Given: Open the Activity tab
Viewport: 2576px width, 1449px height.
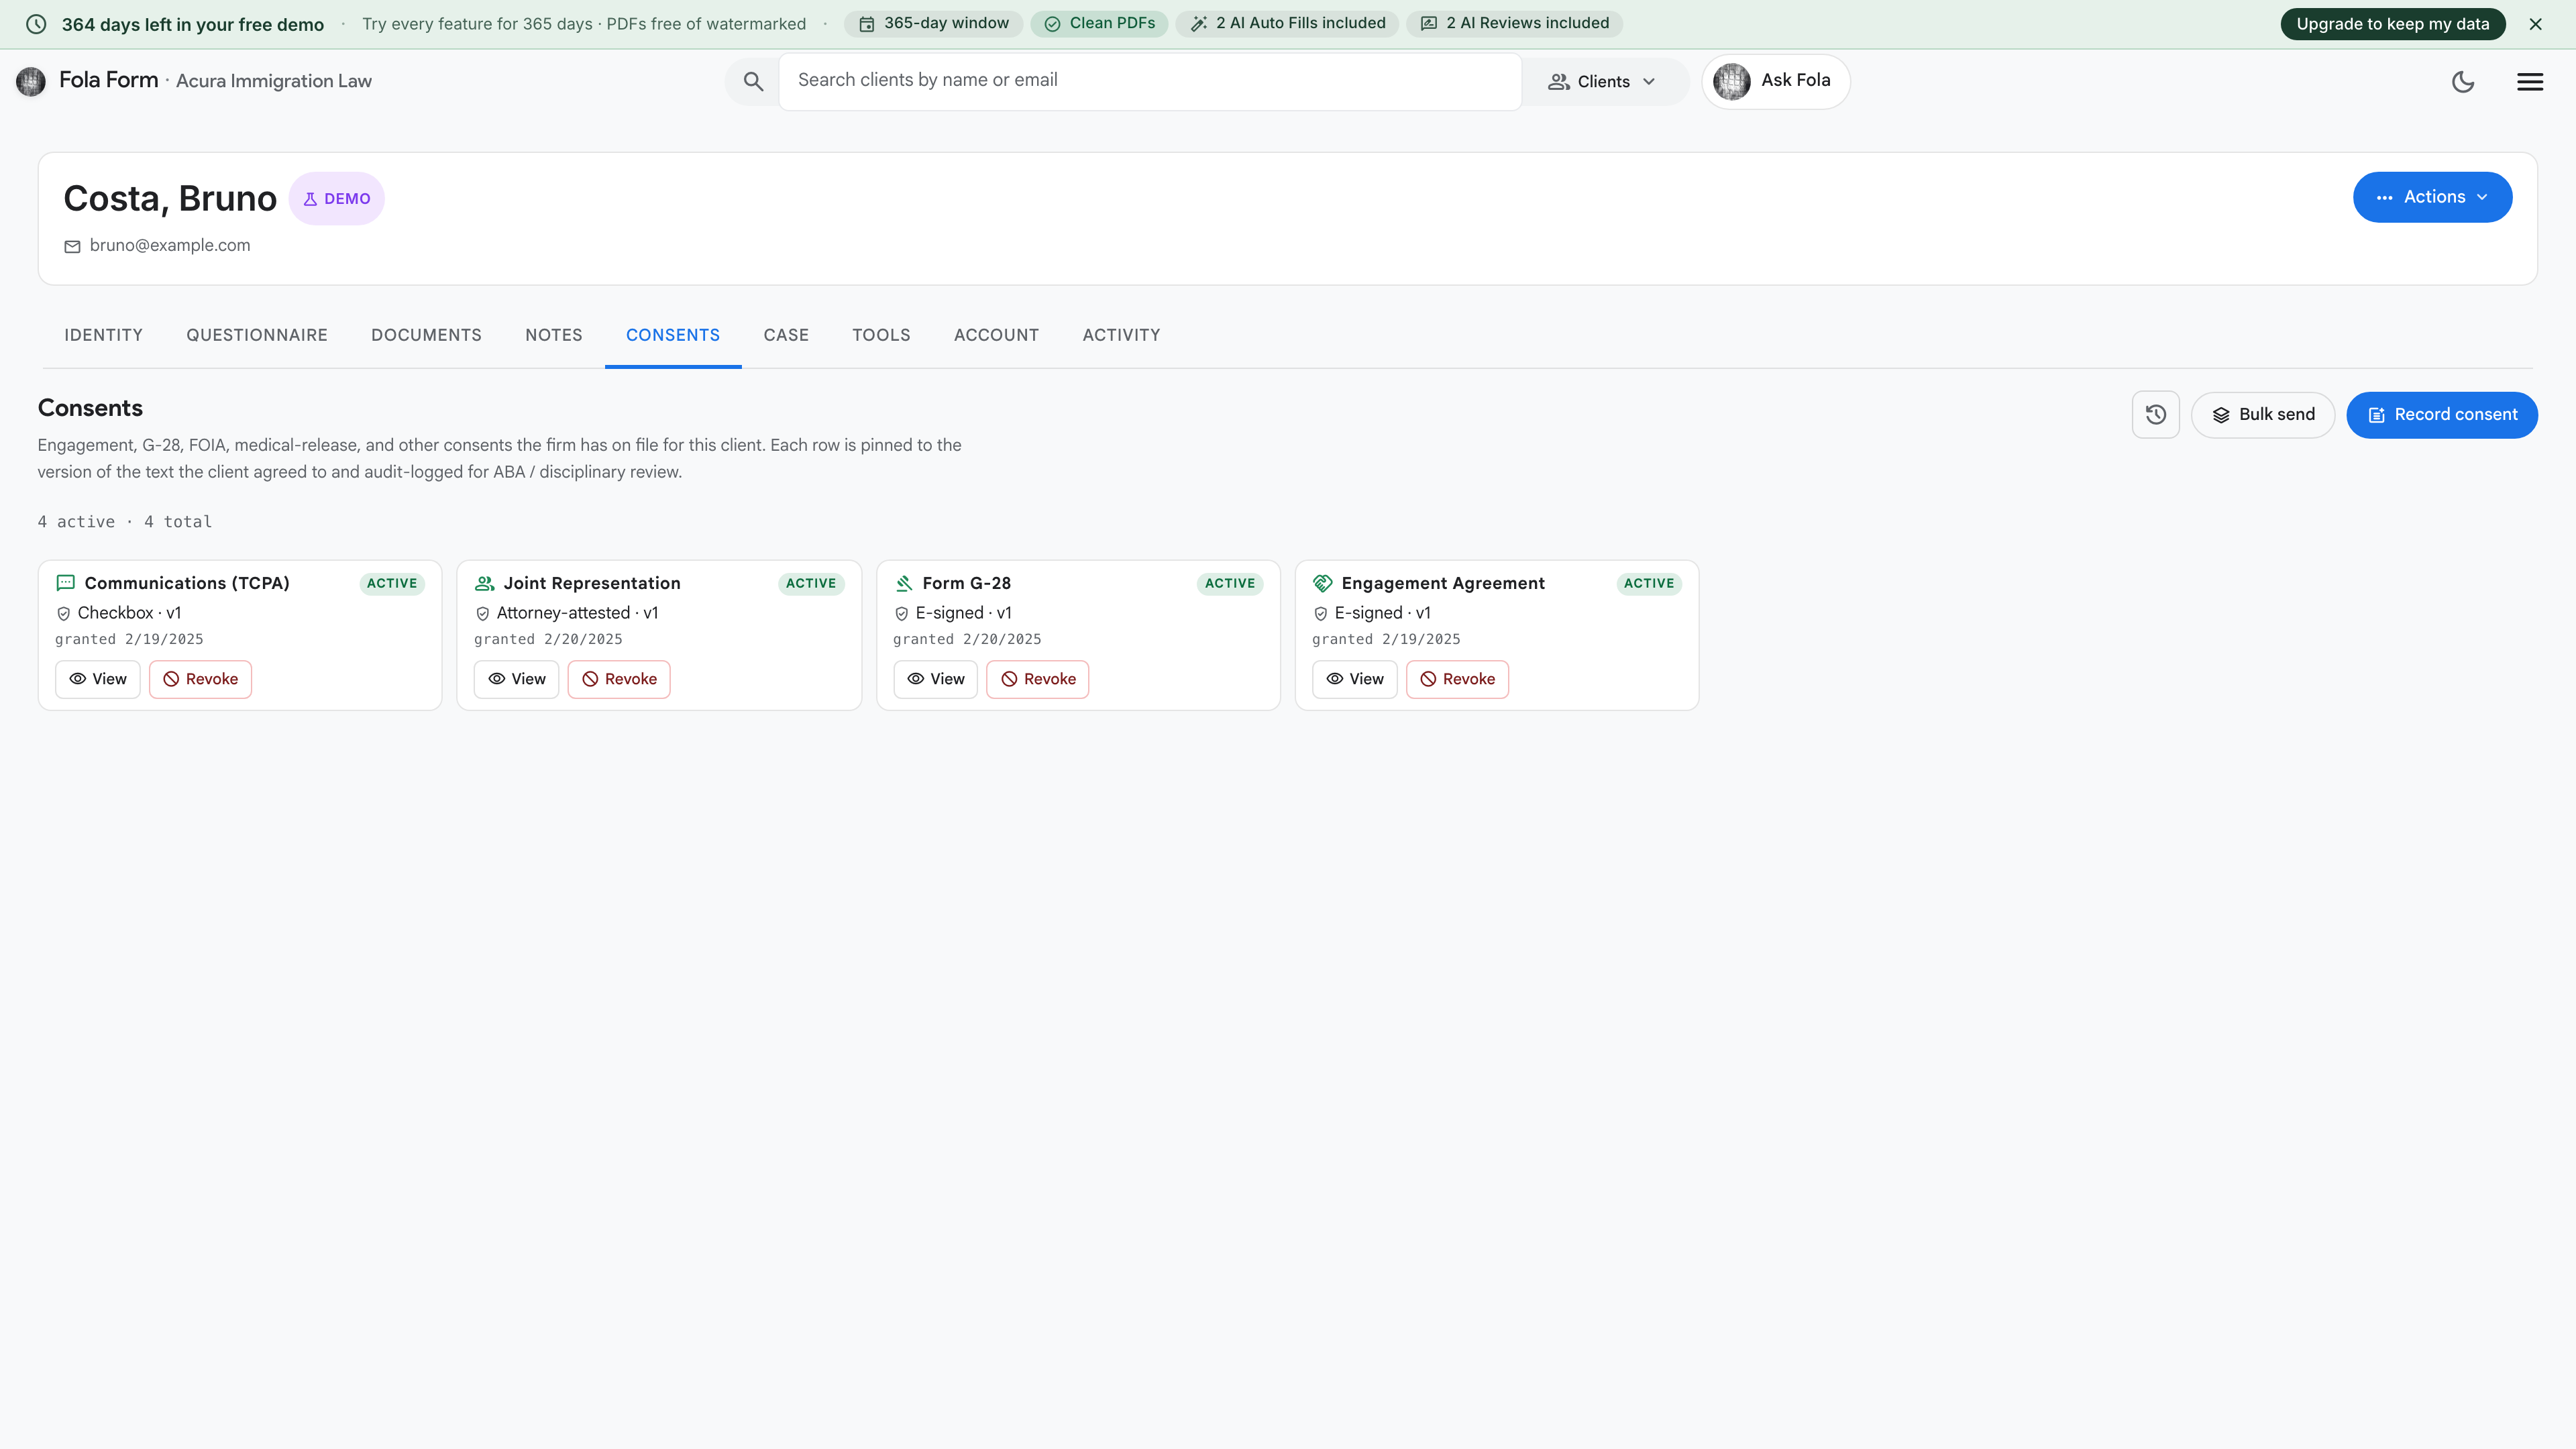Looking at the screenshot, I should pos(1121,335).
